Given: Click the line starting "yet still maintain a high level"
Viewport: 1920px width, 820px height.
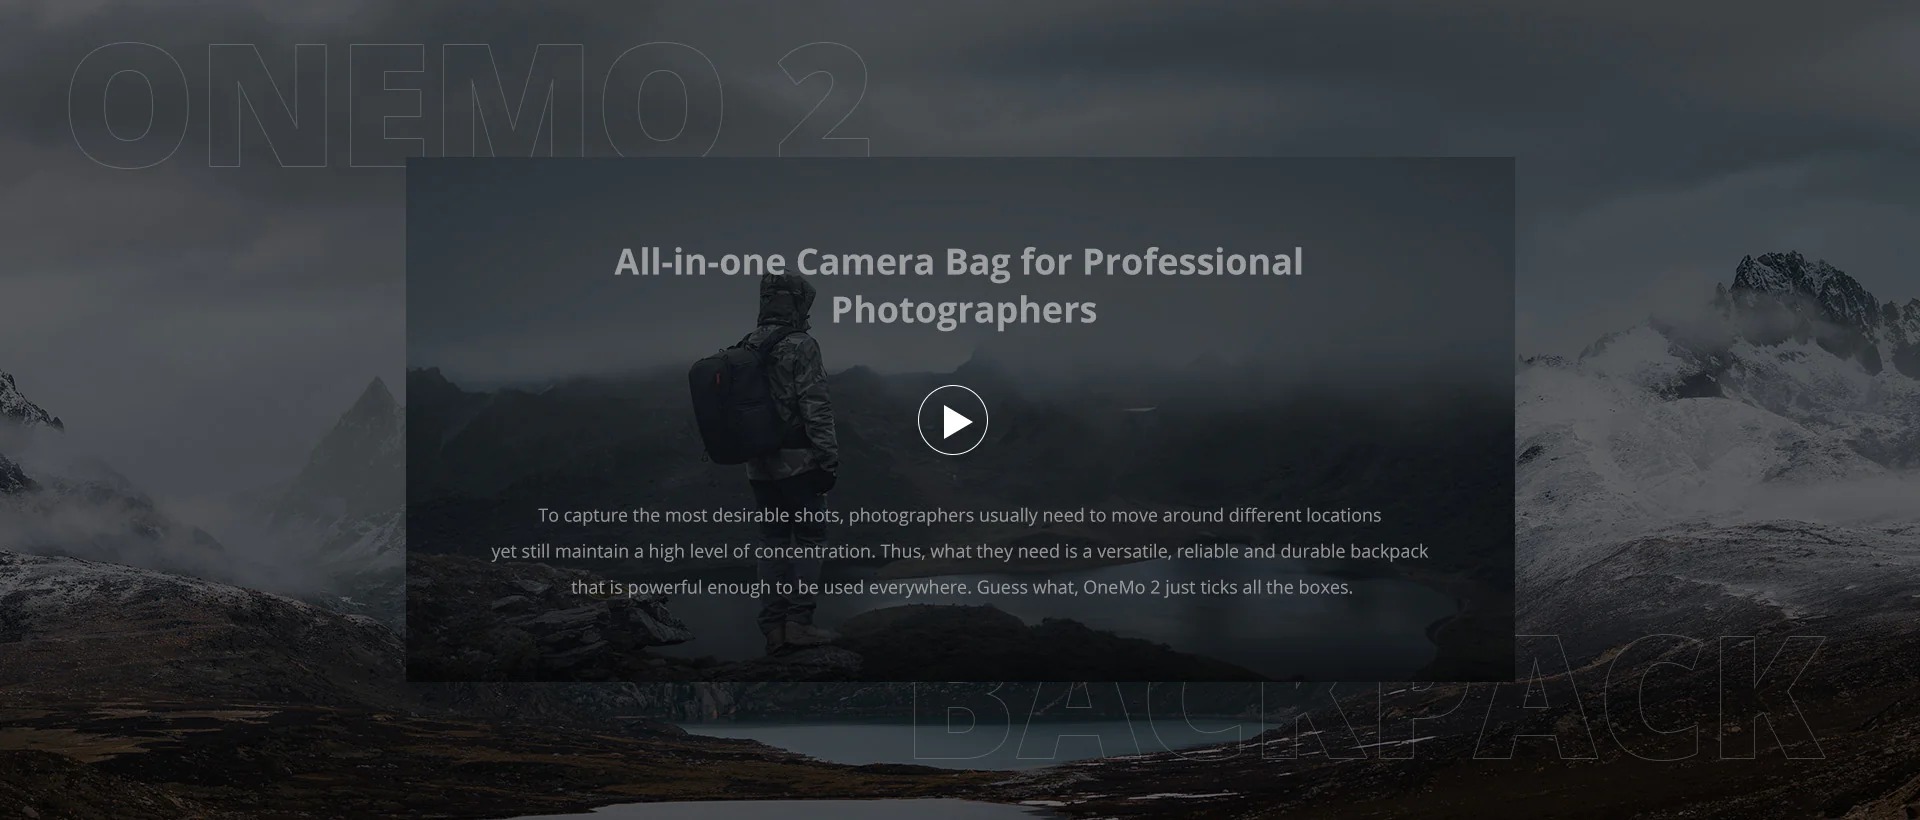Looking at the screenshot, I should (959, 551).
